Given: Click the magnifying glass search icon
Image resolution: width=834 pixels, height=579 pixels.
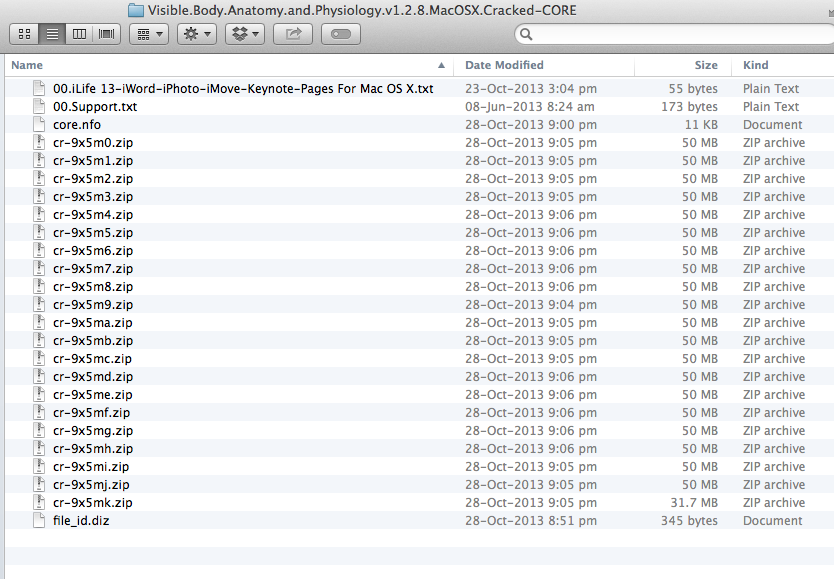Looking at the screenshot, I should coord(526,35).
